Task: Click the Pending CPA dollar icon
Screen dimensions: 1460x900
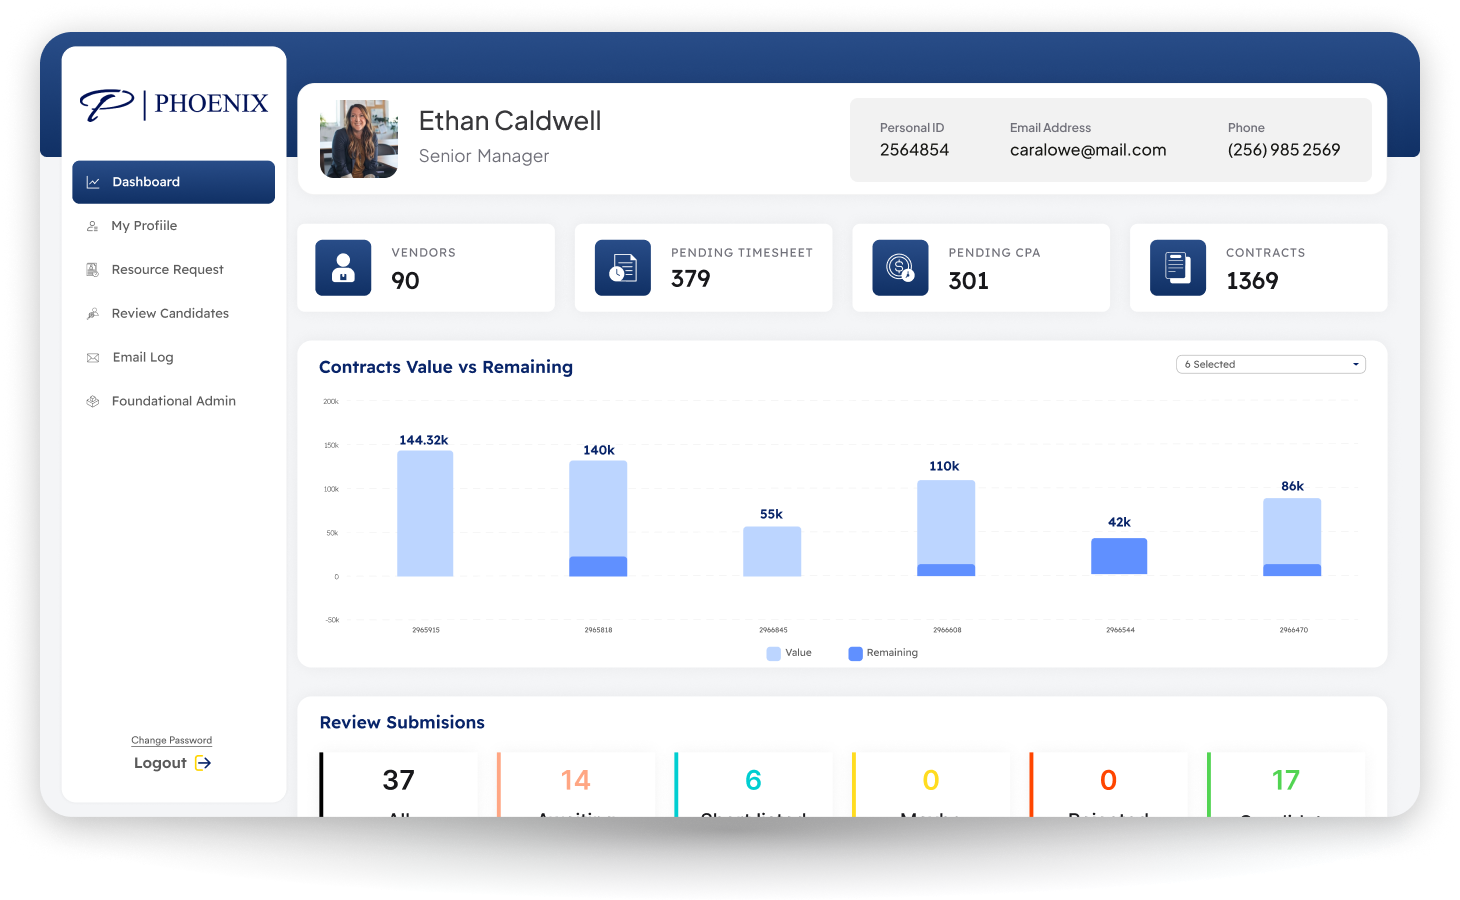Action: click(x=899, y=267)
